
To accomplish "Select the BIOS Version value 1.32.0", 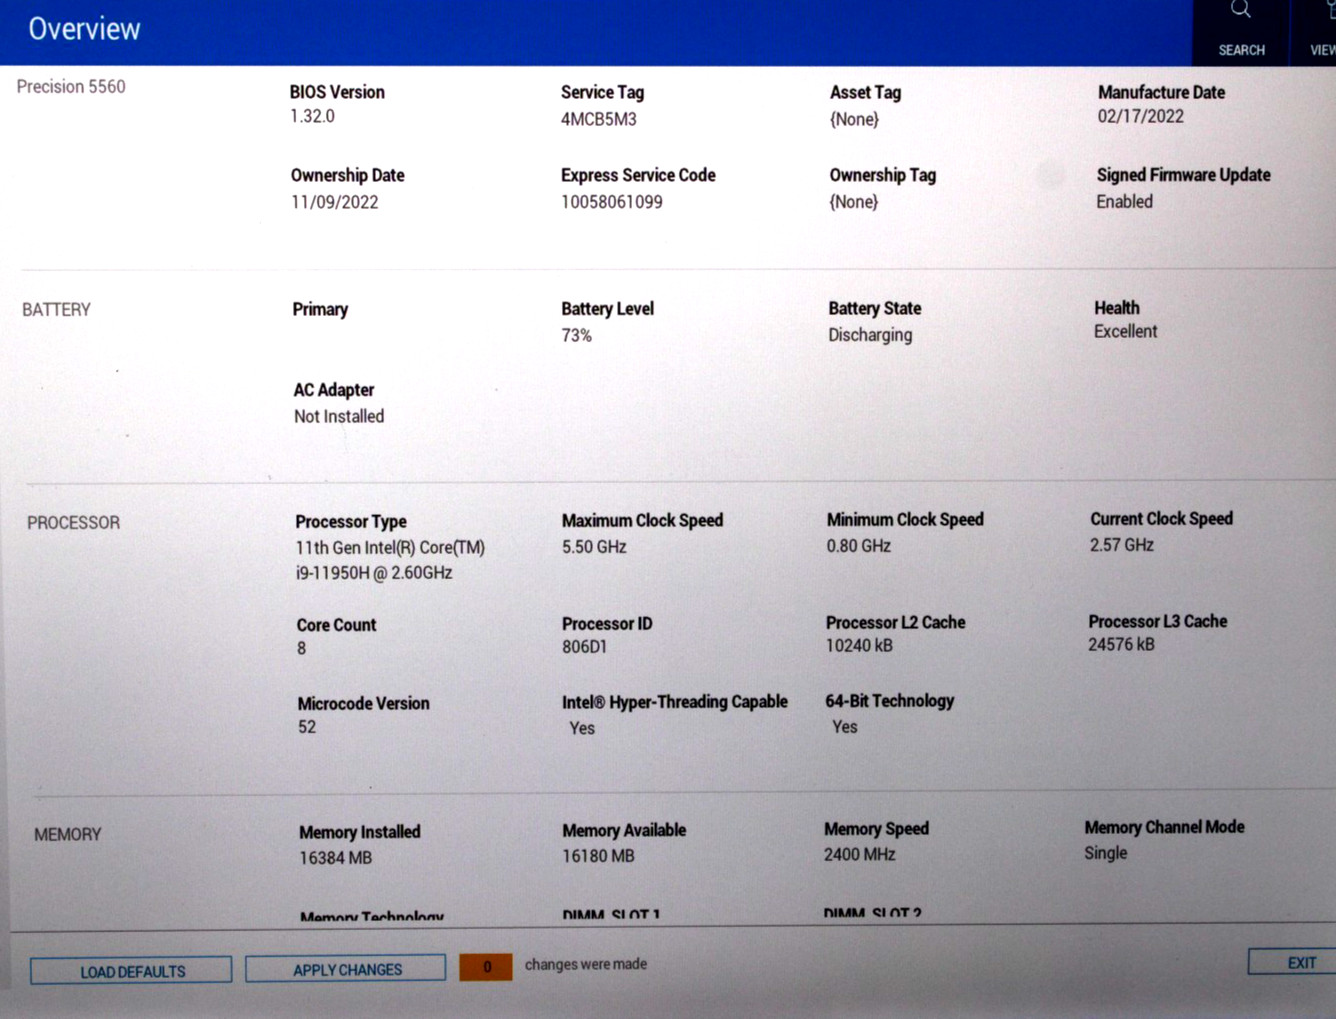I will coord(312,116).
